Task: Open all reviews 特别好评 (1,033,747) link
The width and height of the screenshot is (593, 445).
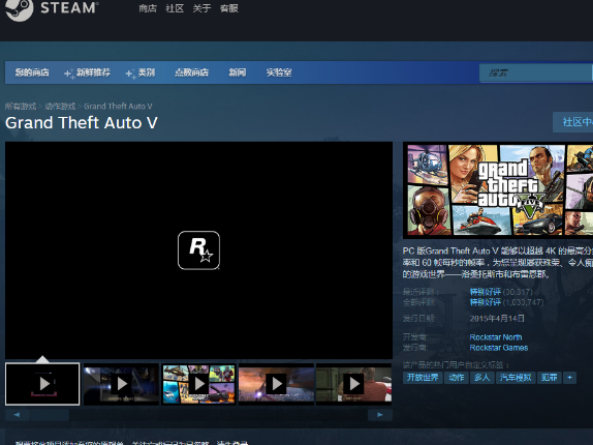Action: click(506, 302)
